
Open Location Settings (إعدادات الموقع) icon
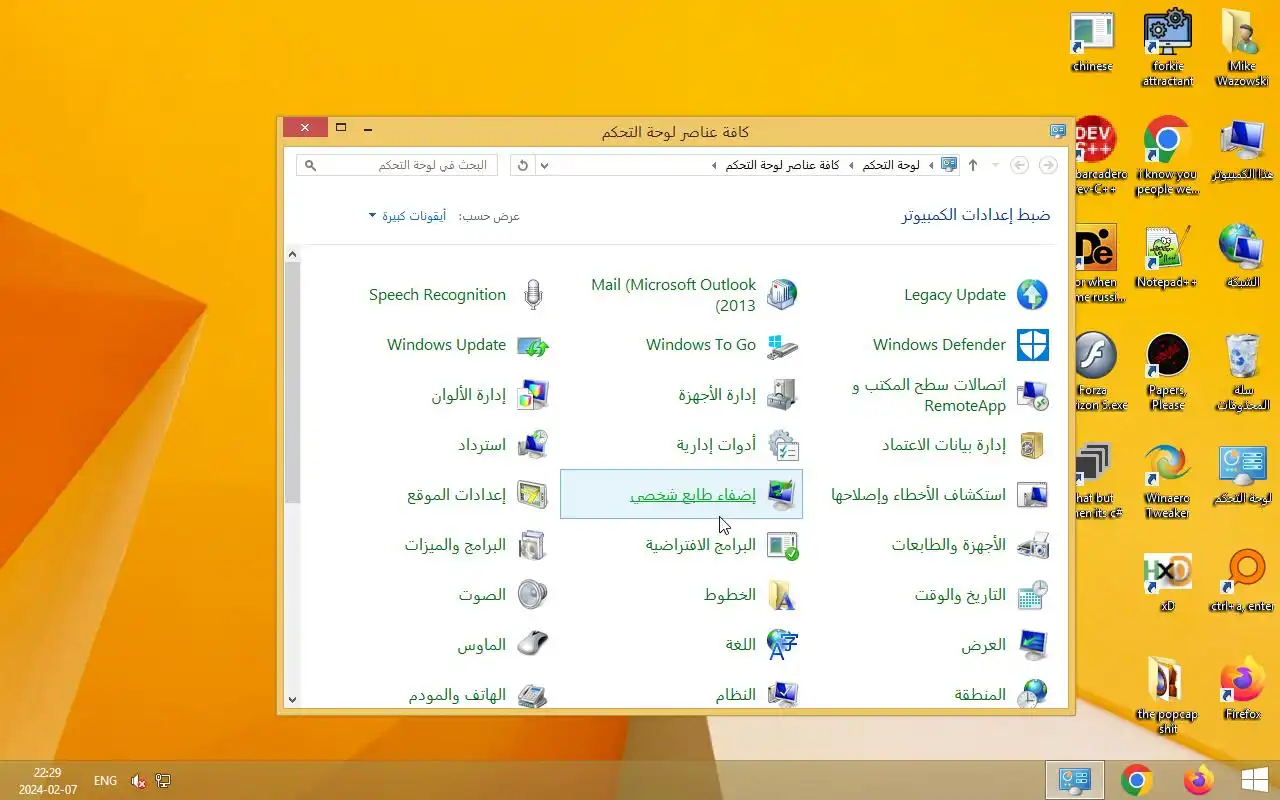tap(533, 495)
